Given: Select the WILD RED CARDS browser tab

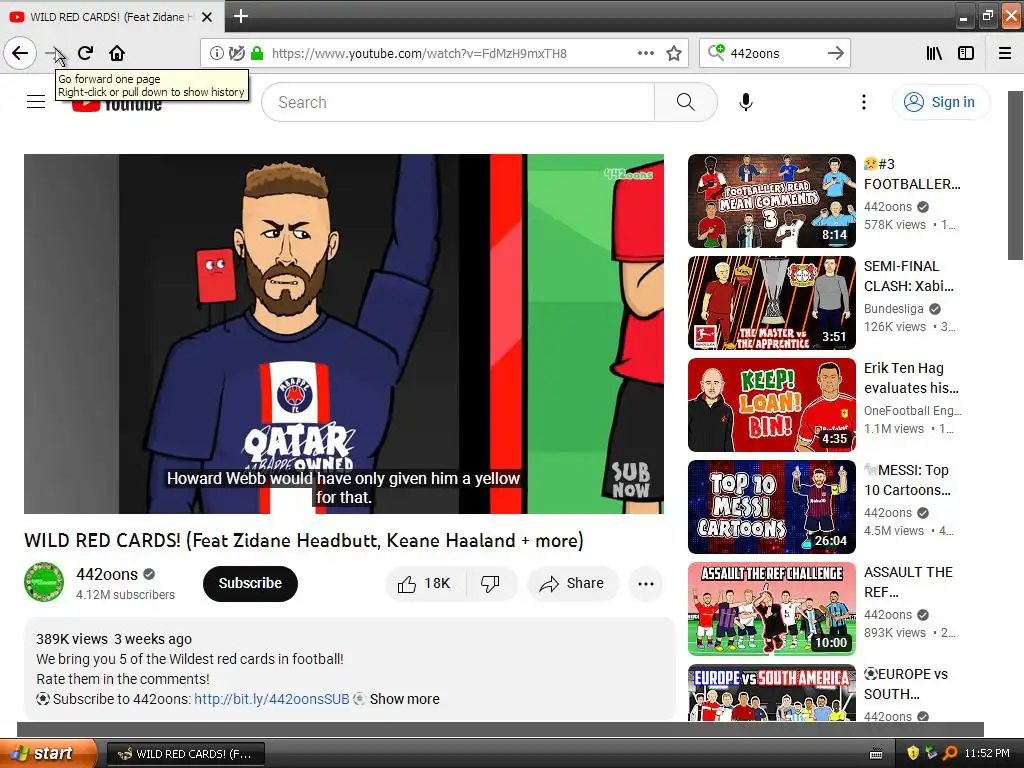Looking at the screenshot, I should [112, 17].
